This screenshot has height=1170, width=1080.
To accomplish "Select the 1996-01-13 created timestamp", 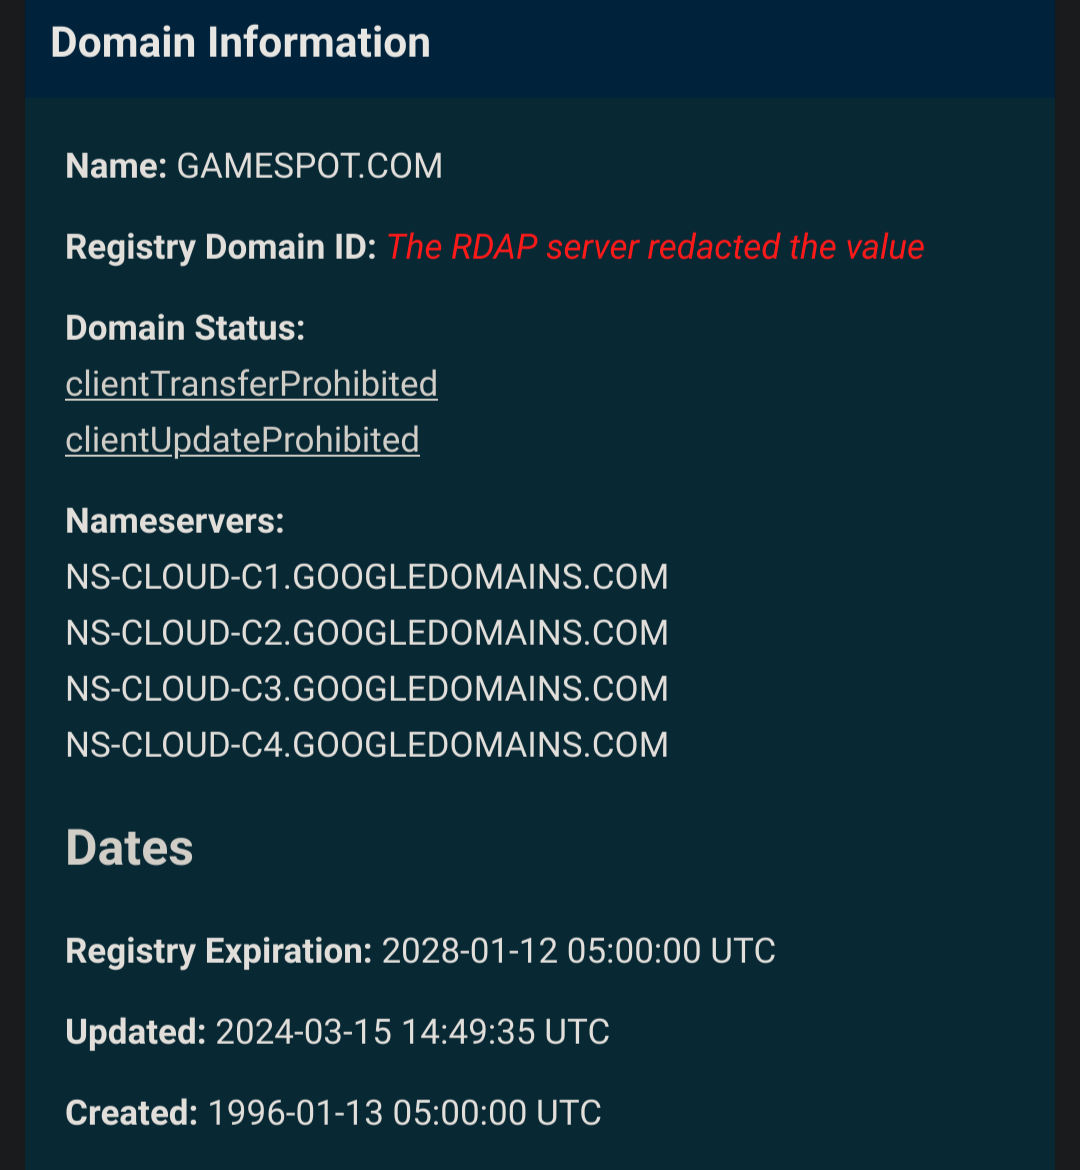I will [x=405, y=1113].
